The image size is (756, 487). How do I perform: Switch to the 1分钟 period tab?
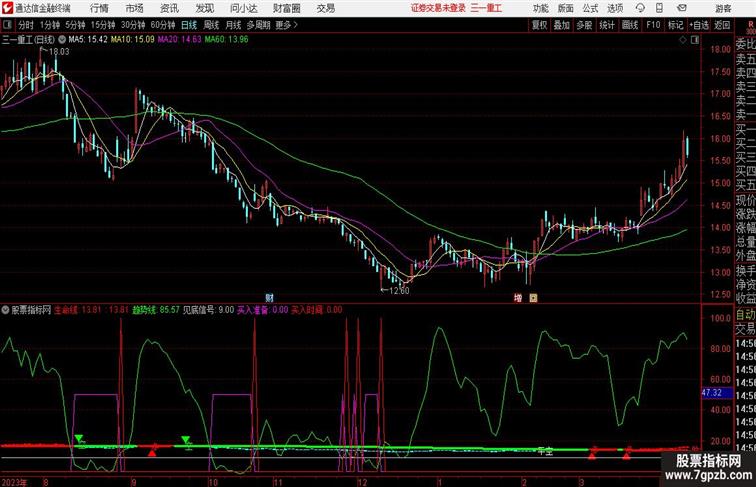(50, 25)
